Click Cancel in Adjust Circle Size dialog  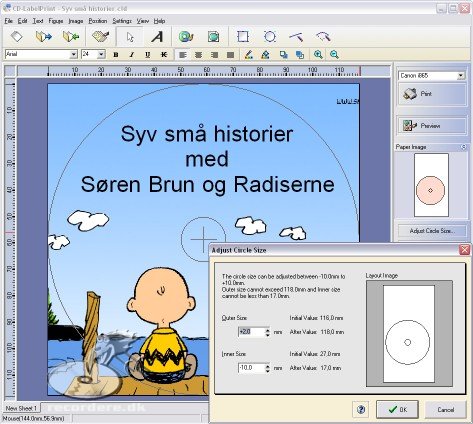446,409
